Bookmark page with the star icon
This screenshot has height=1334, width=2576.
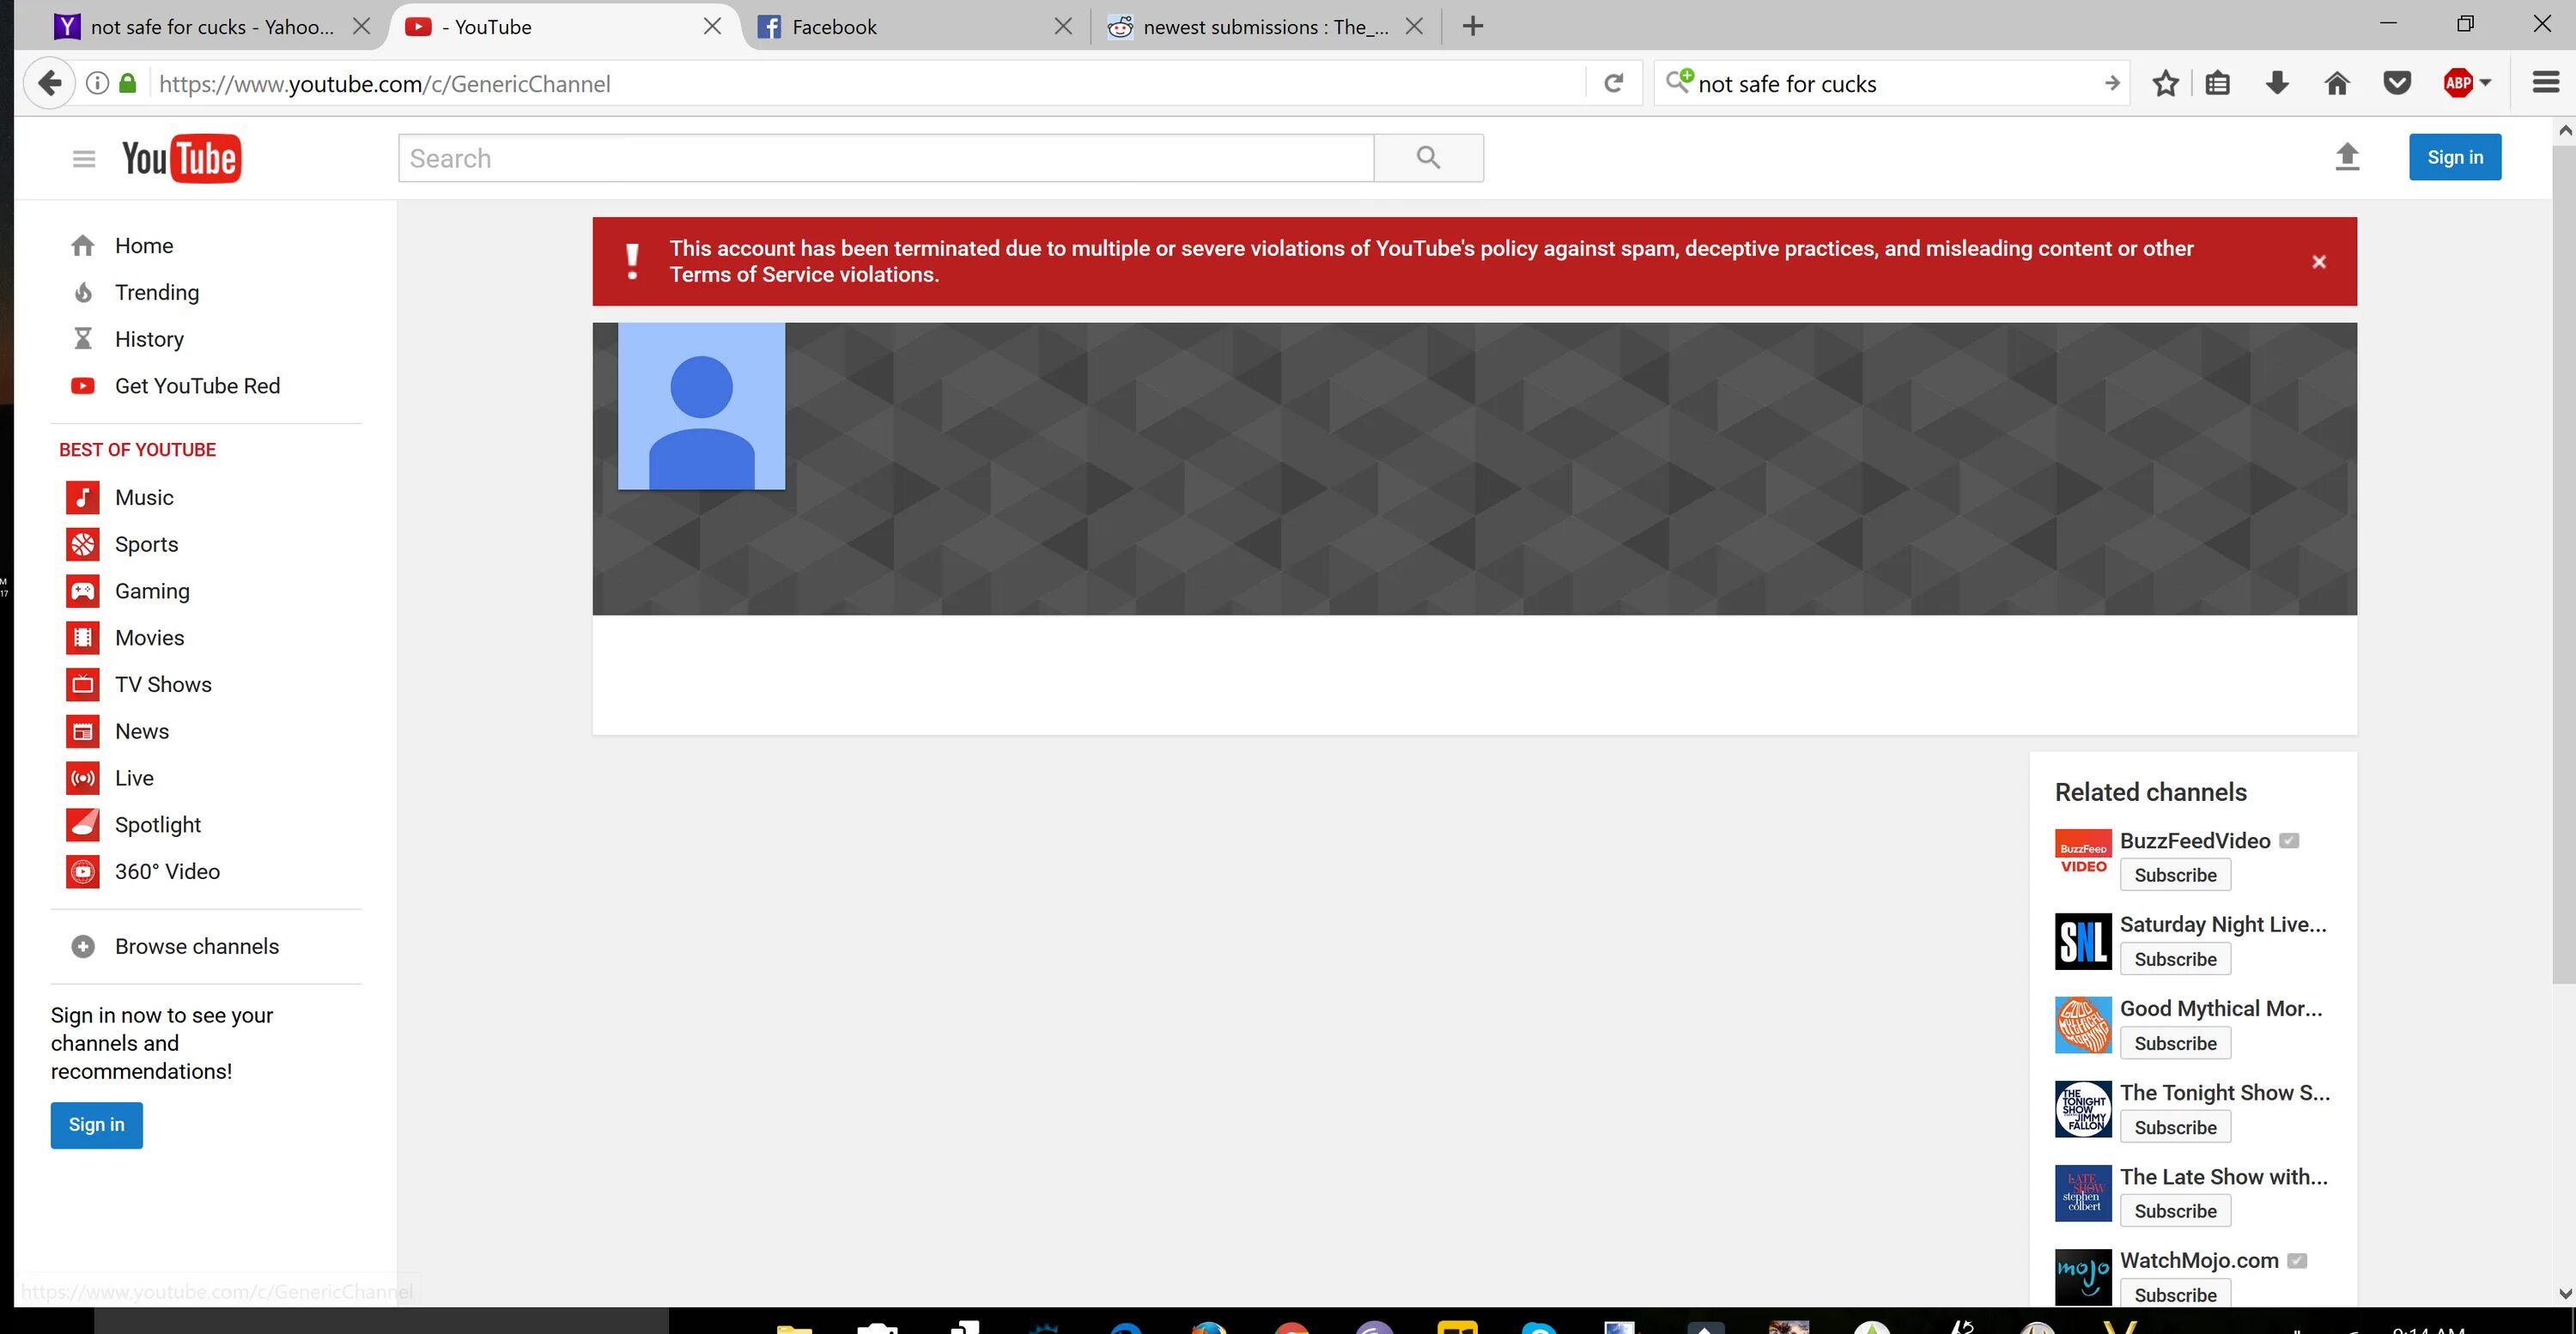click(x=2165, y=83)
